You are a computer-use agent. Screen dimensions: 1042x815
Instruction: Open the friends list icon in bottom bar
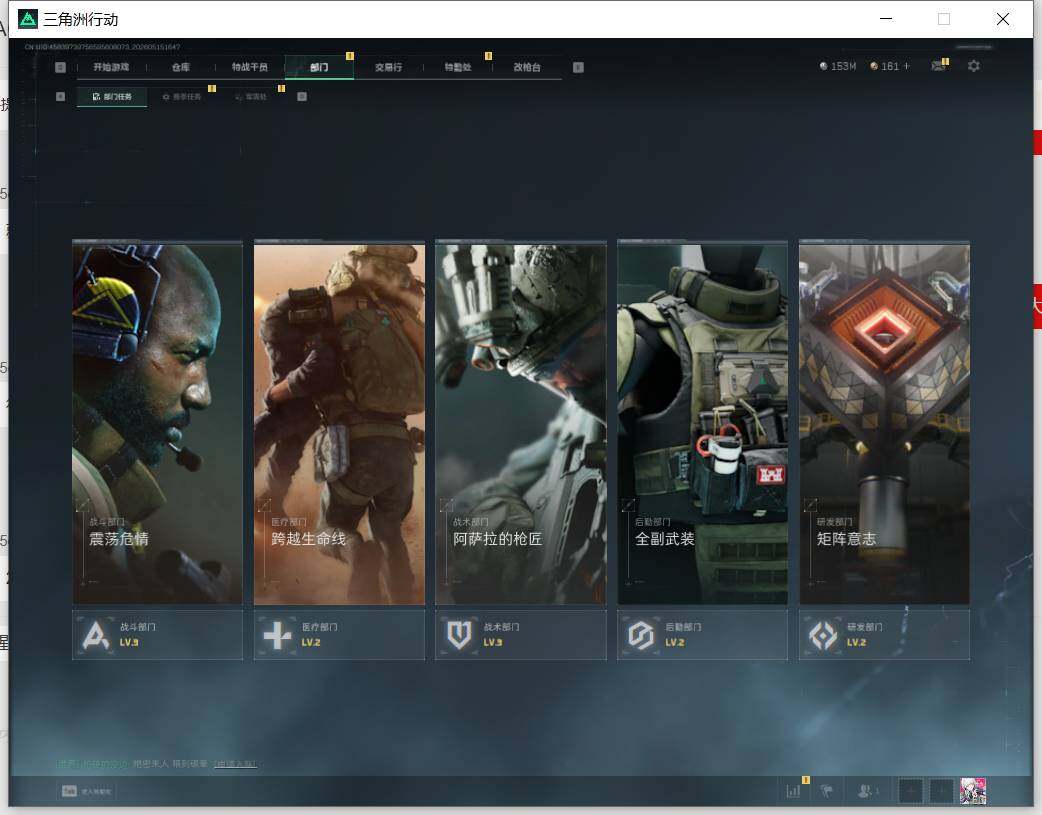pyautogui.click(x=867, y=790)
